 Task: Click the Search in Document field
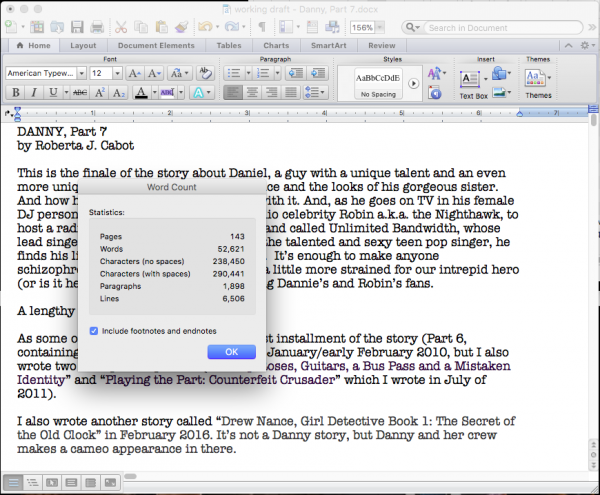510,27
